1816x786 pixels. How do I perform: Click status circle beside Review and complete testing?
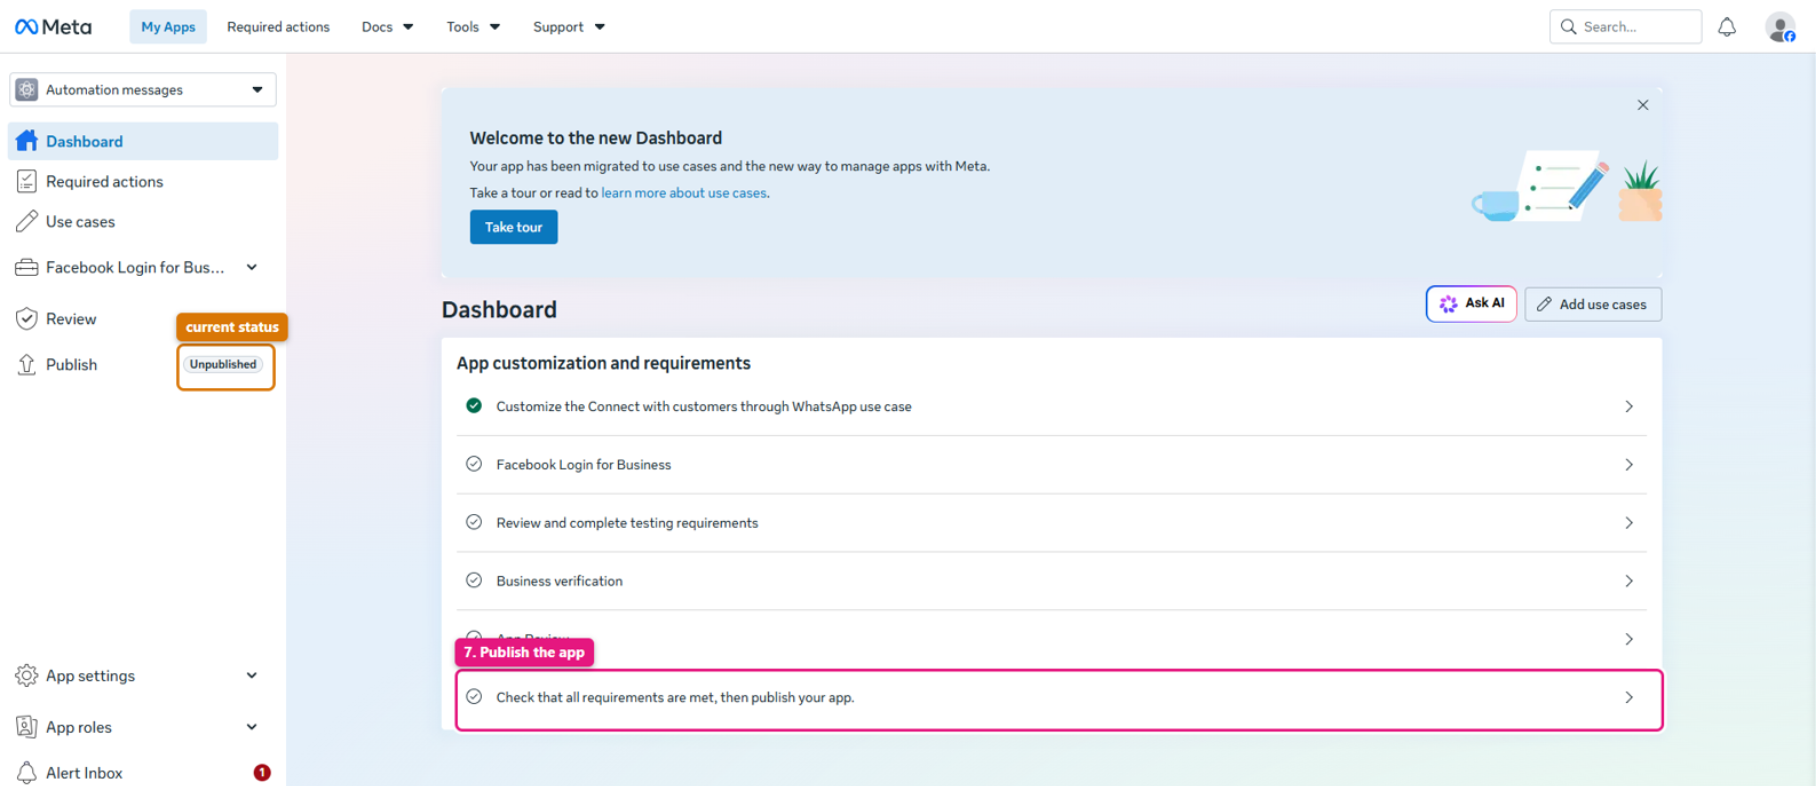[474, 522]
